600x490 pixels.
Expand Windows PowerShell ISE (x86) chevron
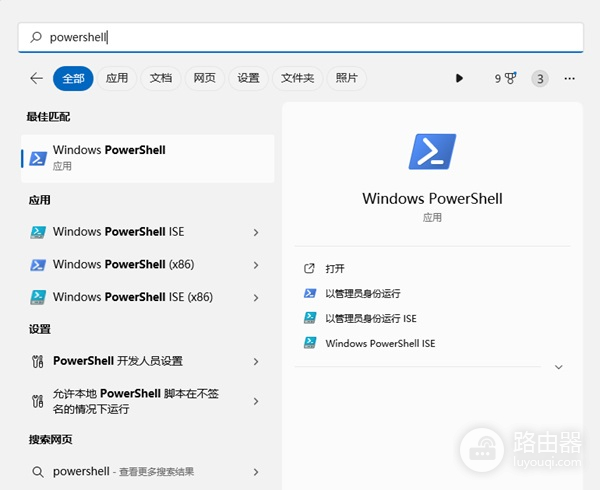click(x=256, y=298)
